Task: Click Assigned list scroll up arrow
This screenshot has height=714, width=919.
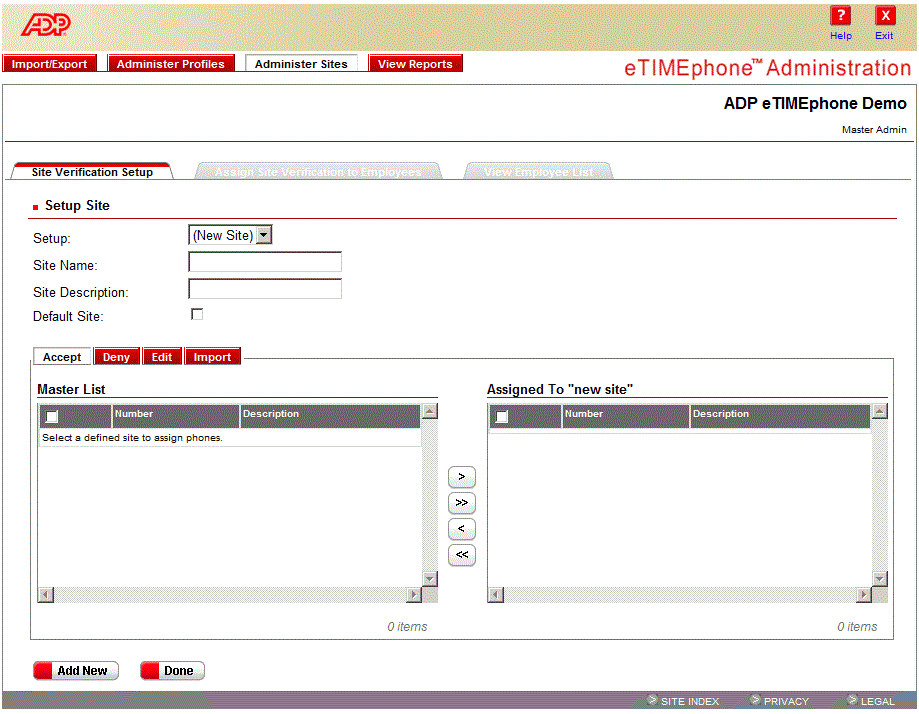Action: click(880, 412)
